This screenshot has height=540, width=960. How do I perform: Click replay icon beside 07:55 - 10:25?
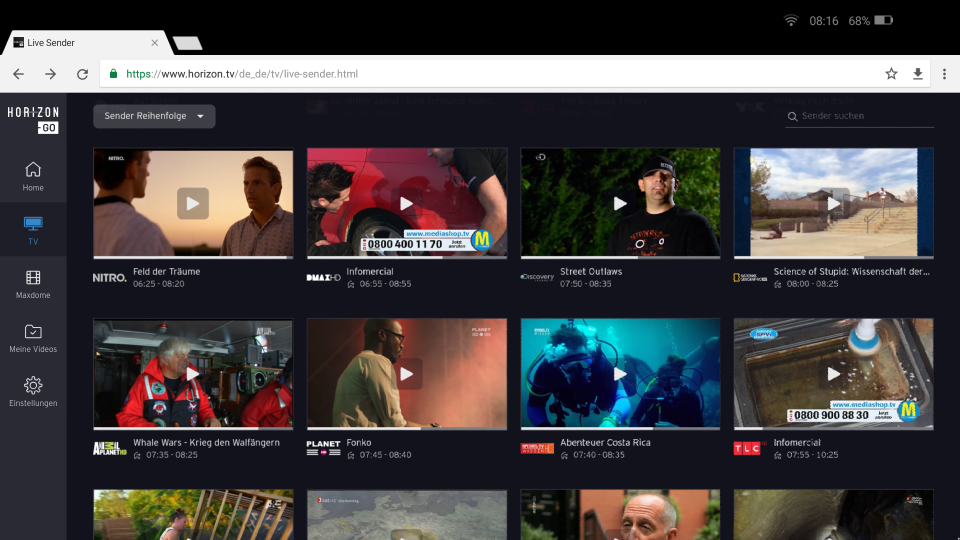click(778, 455)
